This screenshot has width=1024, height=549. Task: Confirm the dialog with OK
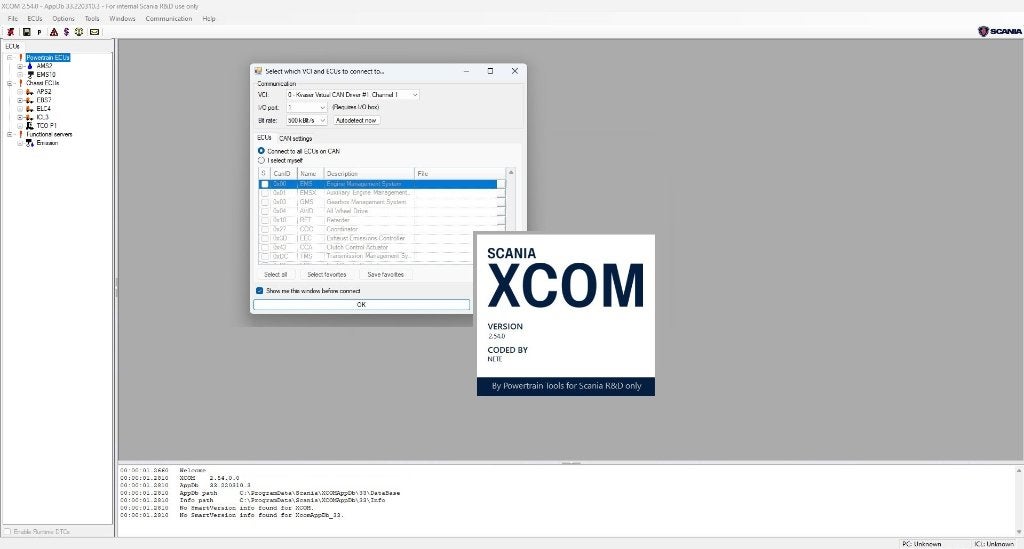tap(361, 305)
